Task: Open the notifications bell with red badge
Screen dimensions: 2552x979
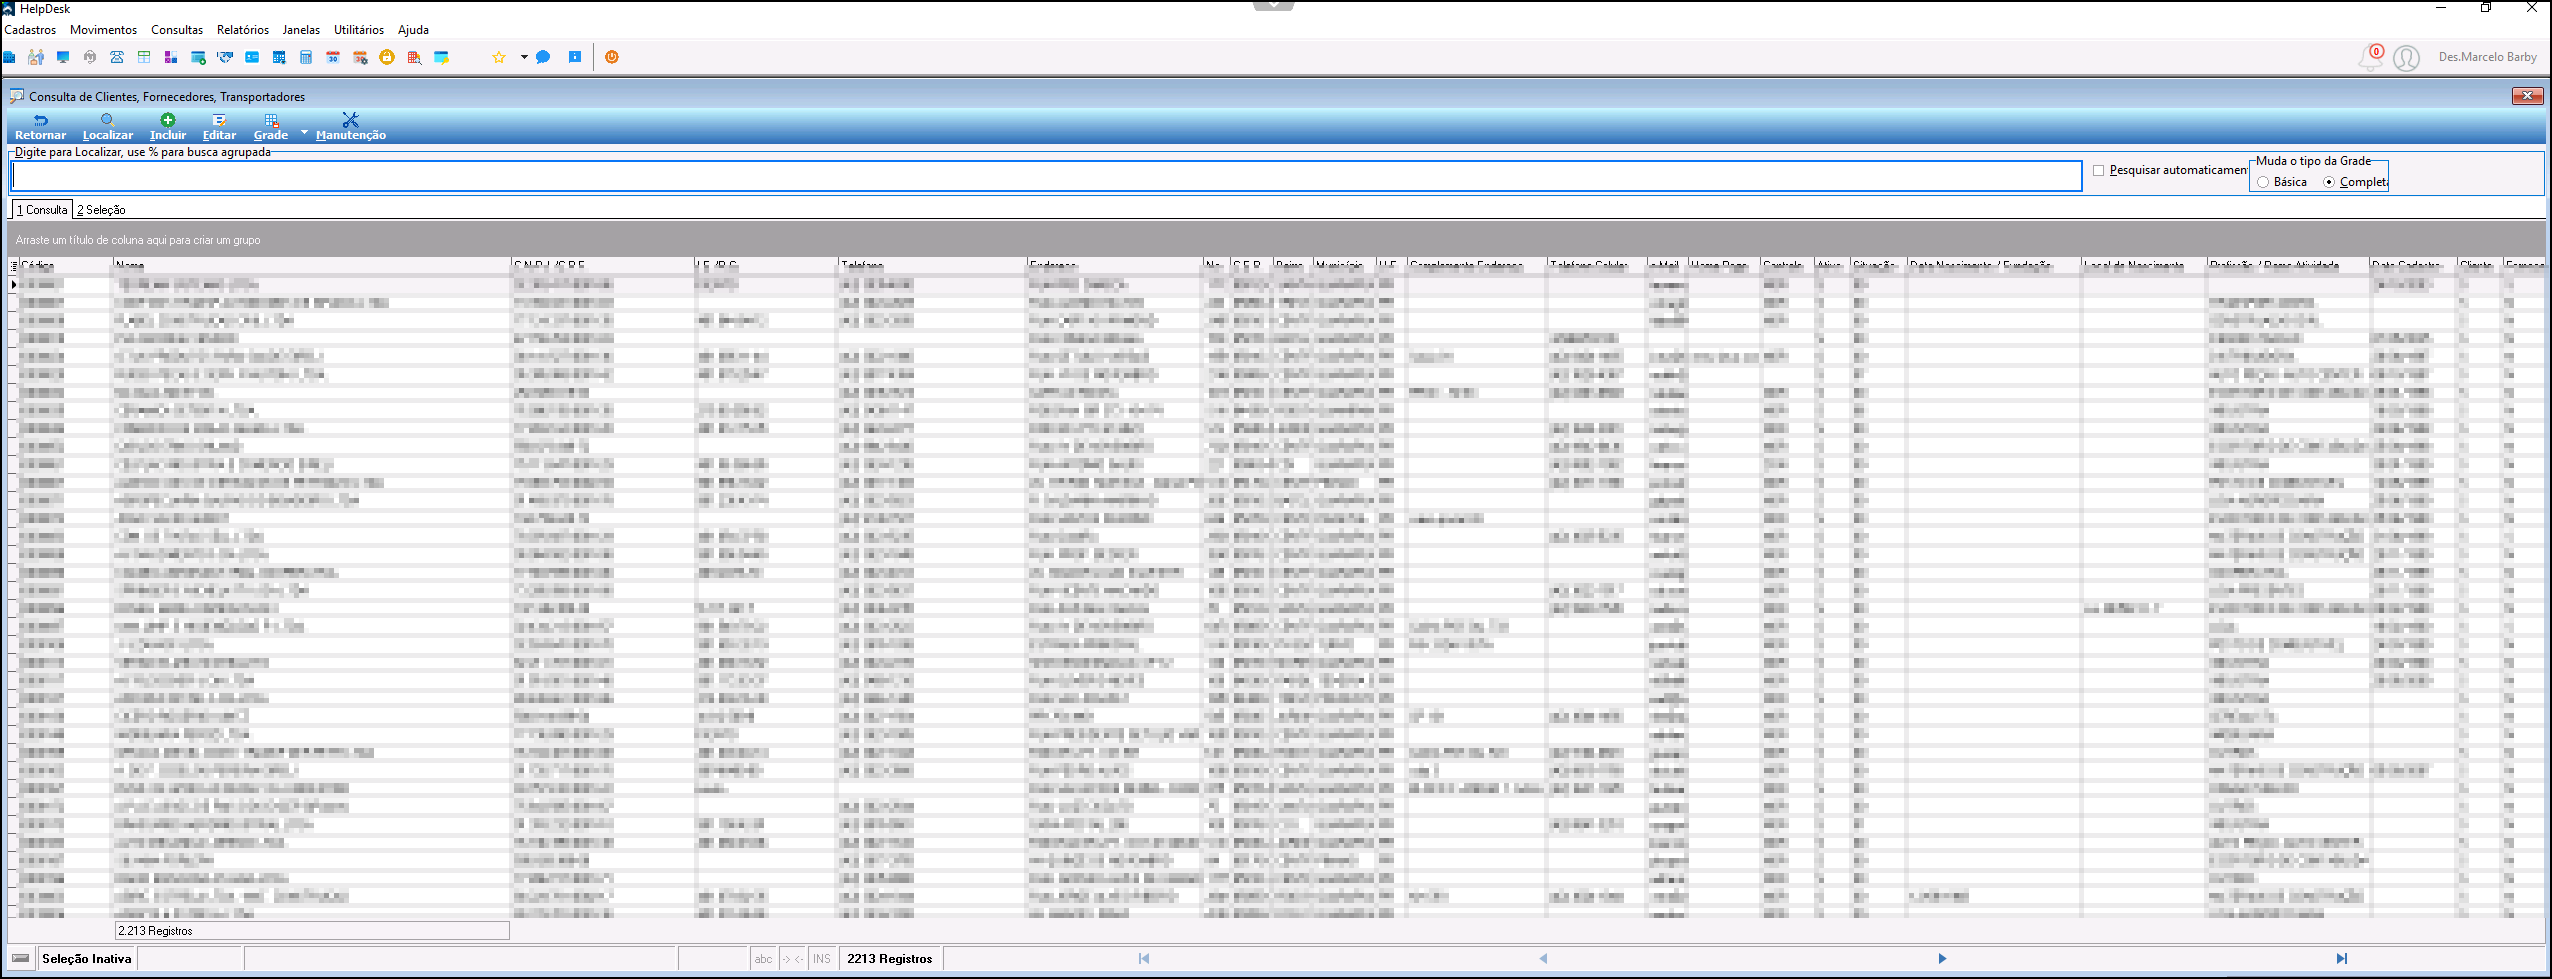Action: pos(2371,57)
